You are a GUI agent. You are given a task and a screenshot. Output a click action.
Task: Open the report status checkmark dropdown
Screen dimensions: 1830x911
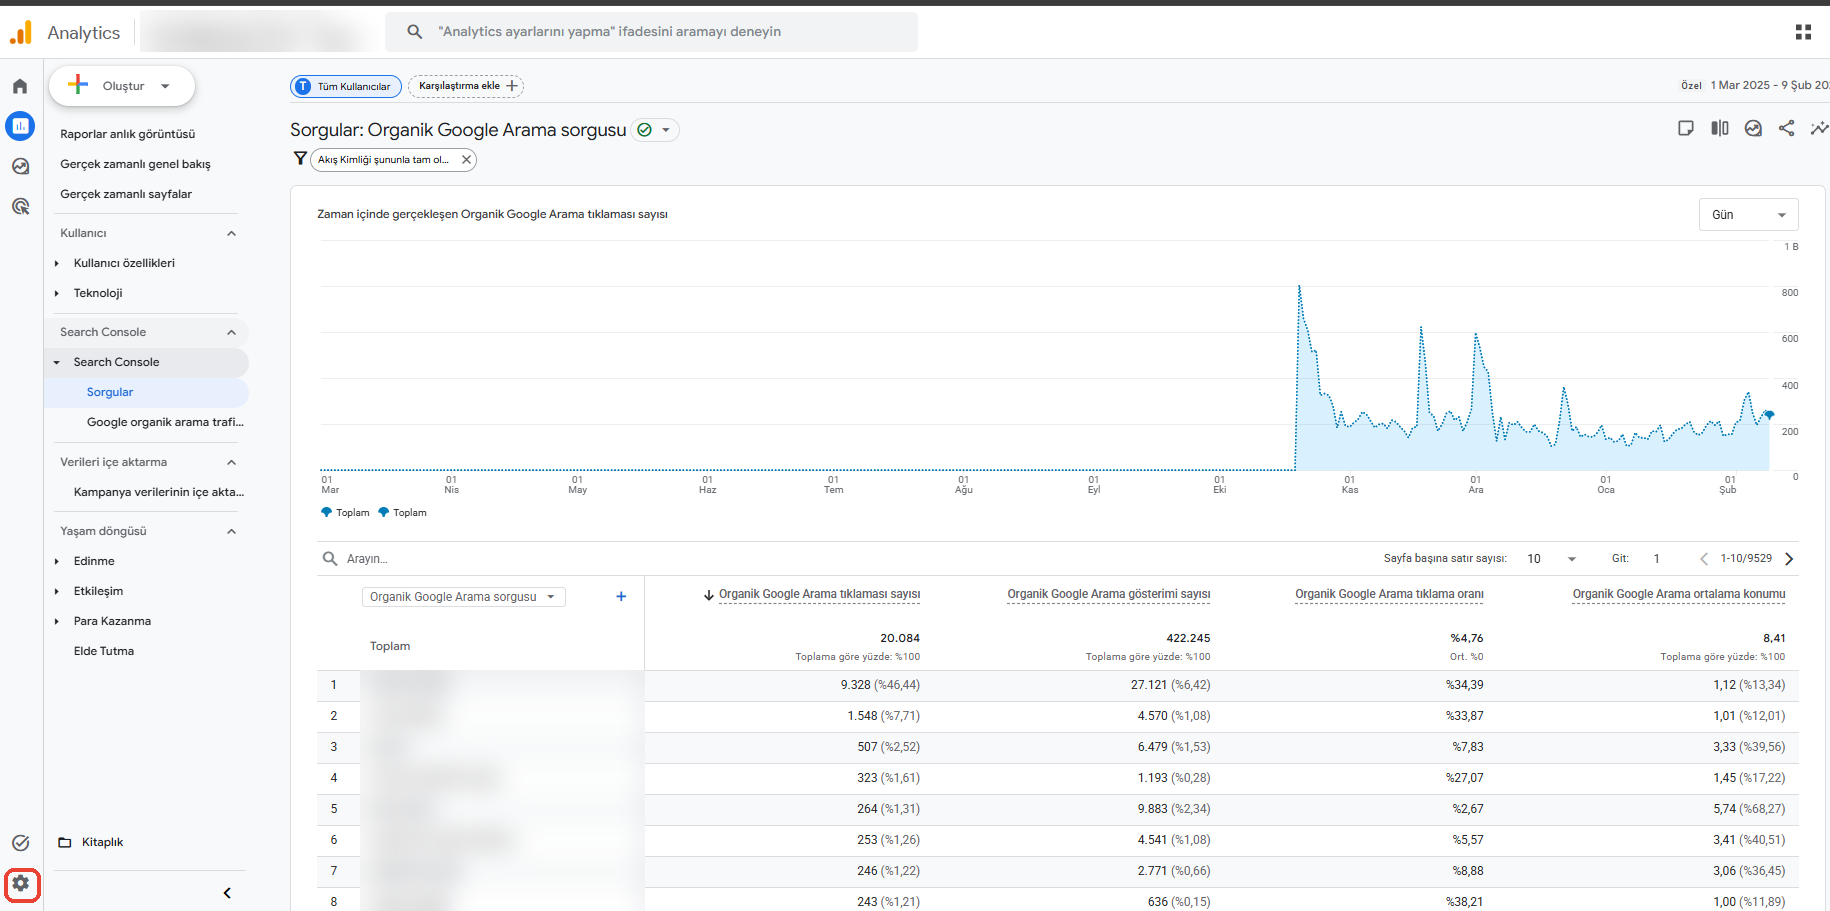(656, 130)
